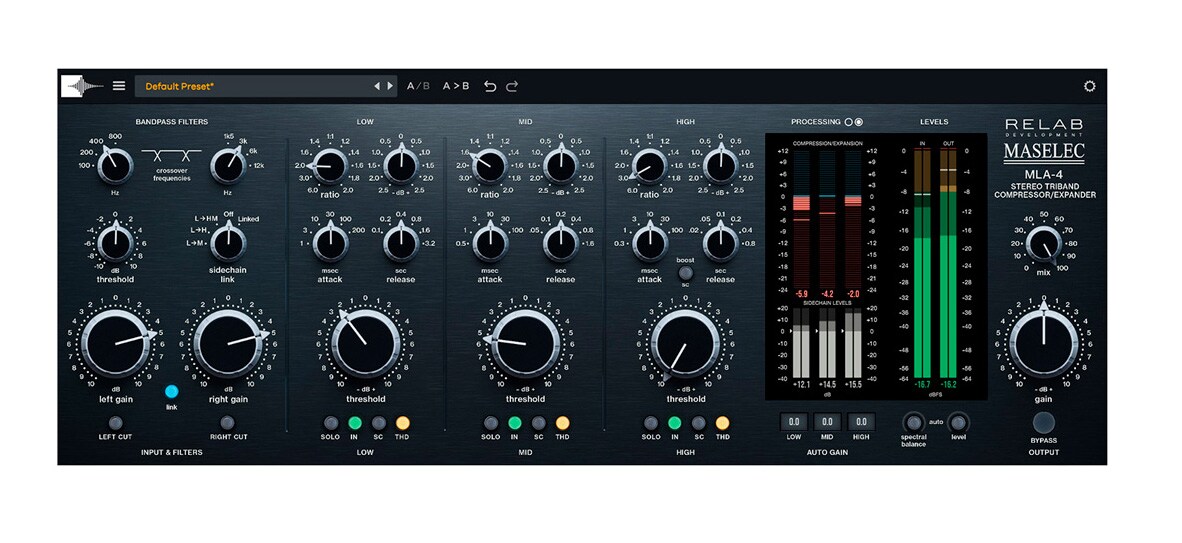Image resolution: width=1182 pixels, height=543 pixels.
Task: Solo the HIGH band
Action: (x=651, y=423)
